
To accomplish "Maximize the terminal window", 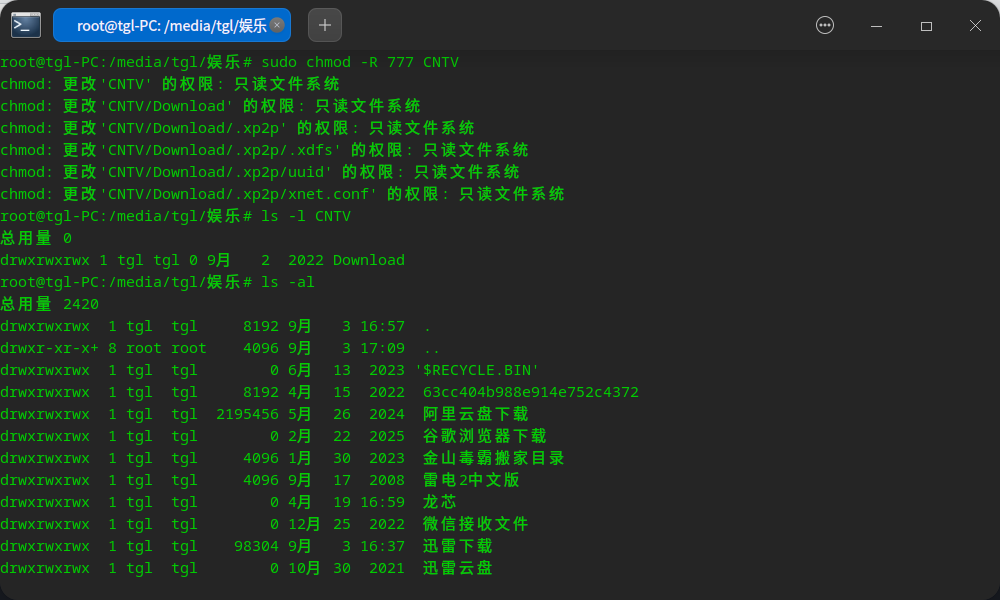I will [x=926, y=26].
